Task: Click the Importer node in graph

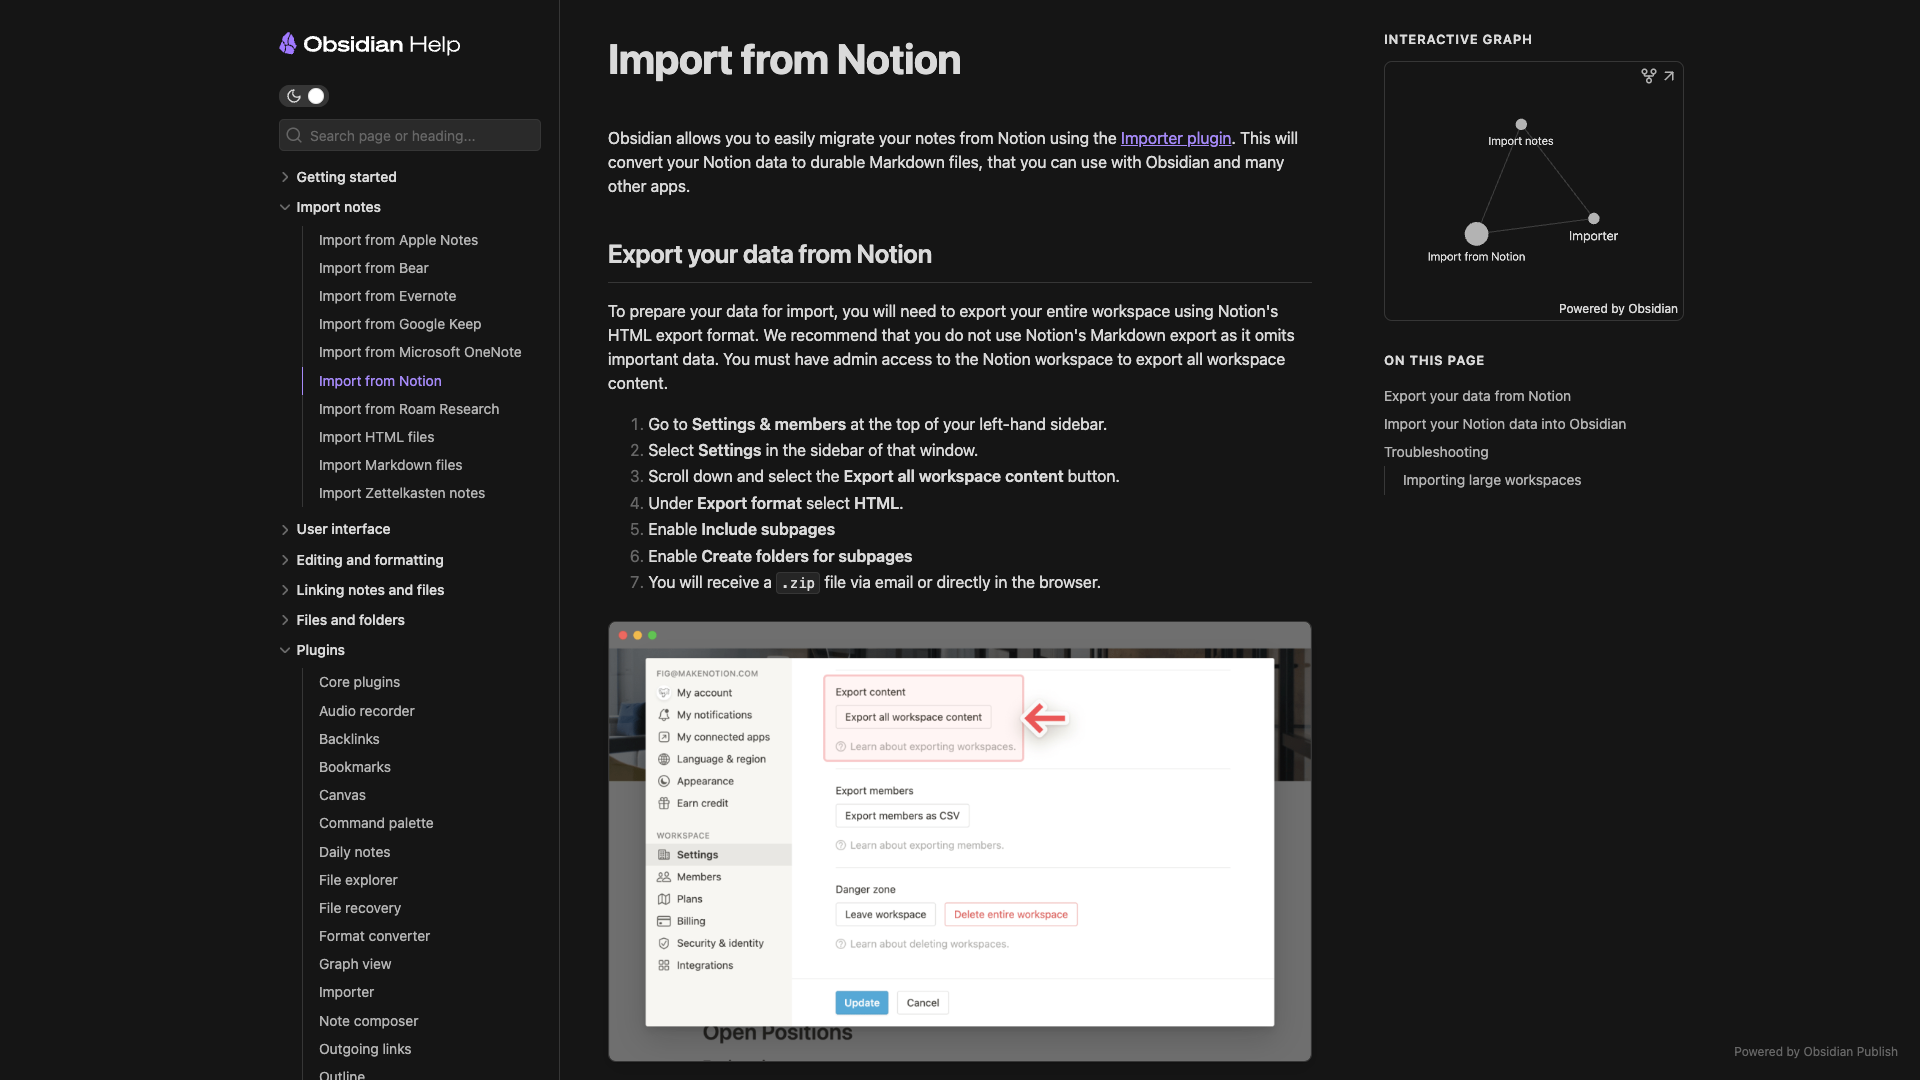Action: [1594, 218]
